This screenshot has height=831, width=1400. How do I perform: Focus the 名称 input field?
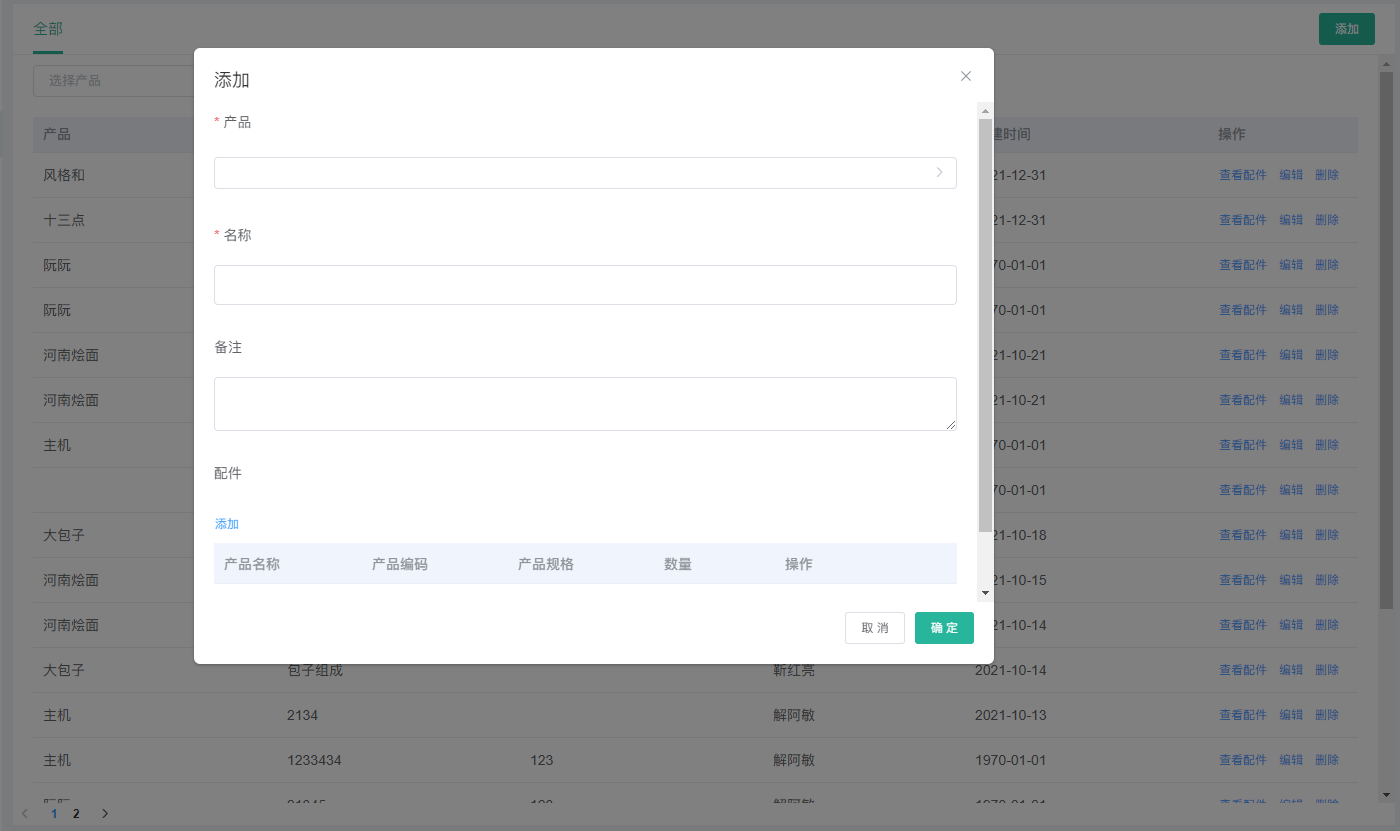point(585,285)
